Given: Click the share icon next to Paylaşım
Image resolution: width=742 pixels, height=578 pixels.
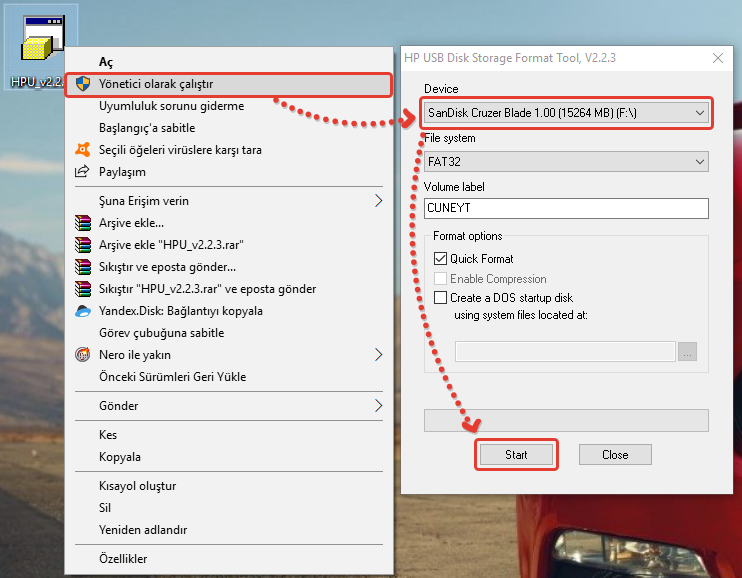Looking at the screenshot, I should pos(83,172).
